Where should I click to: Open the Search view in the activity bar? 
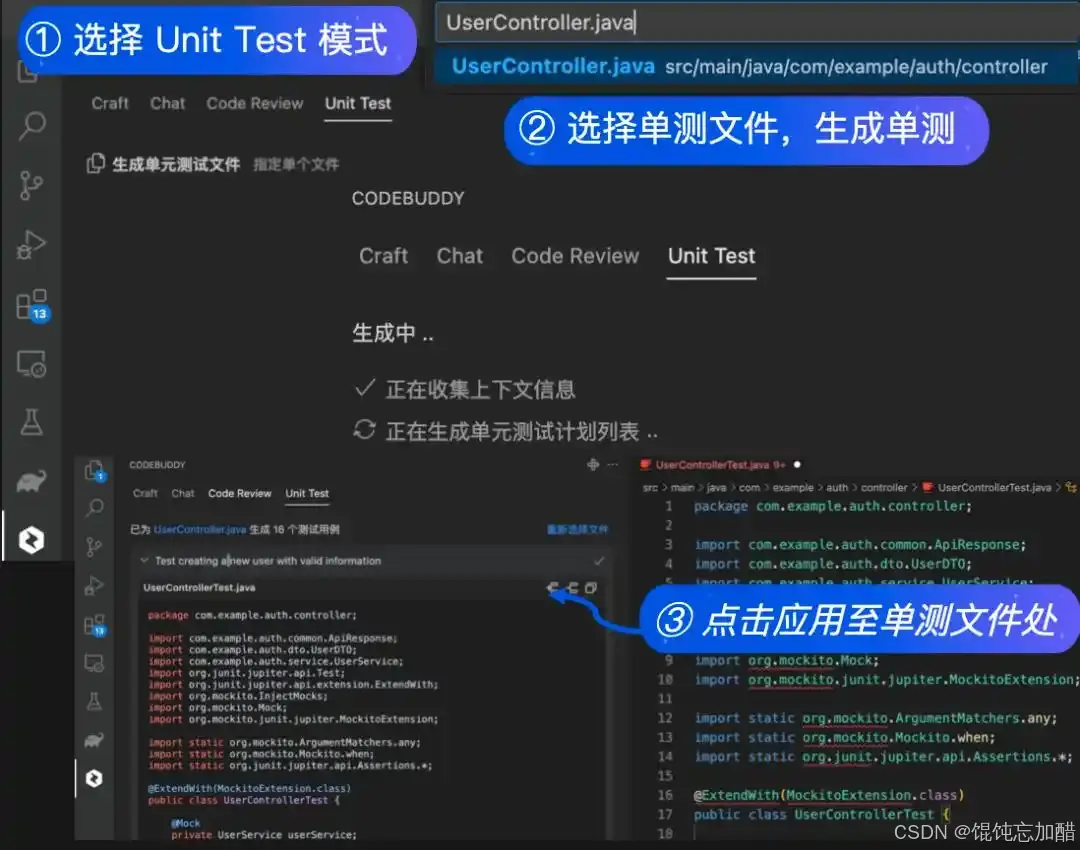(32, 126)
